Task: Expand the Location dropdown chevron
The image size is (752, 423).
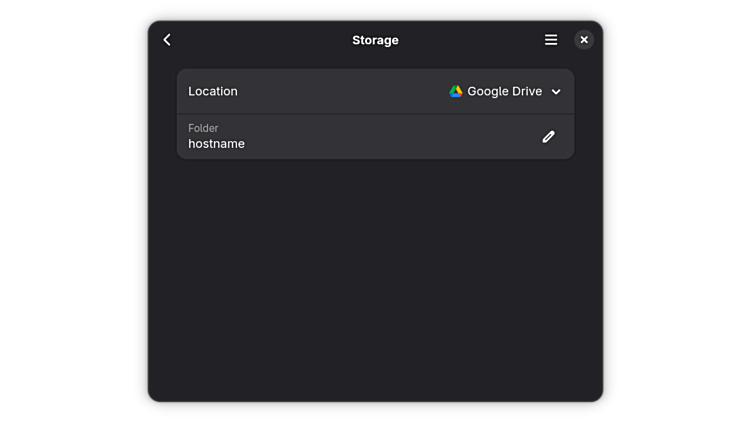Action: (556, 92)
